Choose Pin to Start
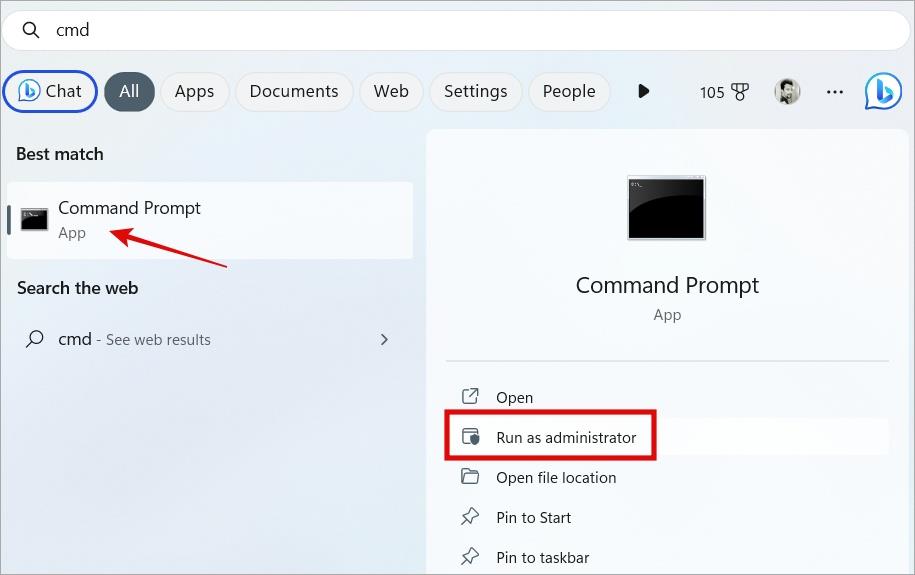Image resolution: width=915 pixels, height=575 pixels. (x=668, y=517)
